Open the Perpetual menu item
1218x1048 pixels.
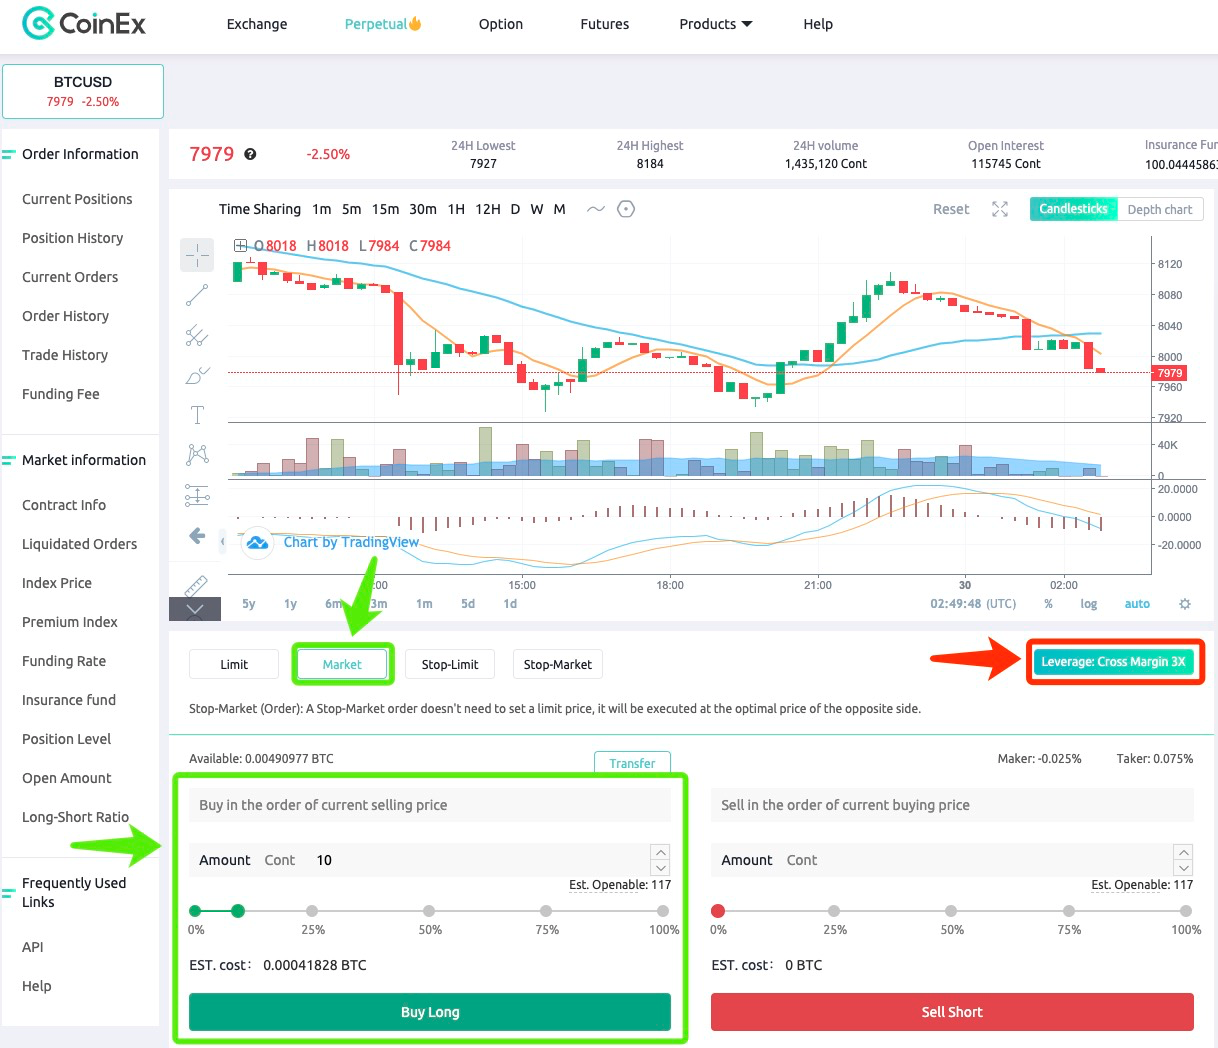pyautogui.click(x=383, y=24)
